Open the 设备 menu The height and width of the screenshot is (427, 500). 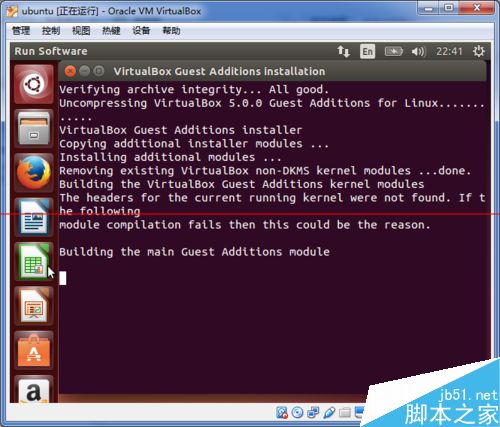point(141,31)
